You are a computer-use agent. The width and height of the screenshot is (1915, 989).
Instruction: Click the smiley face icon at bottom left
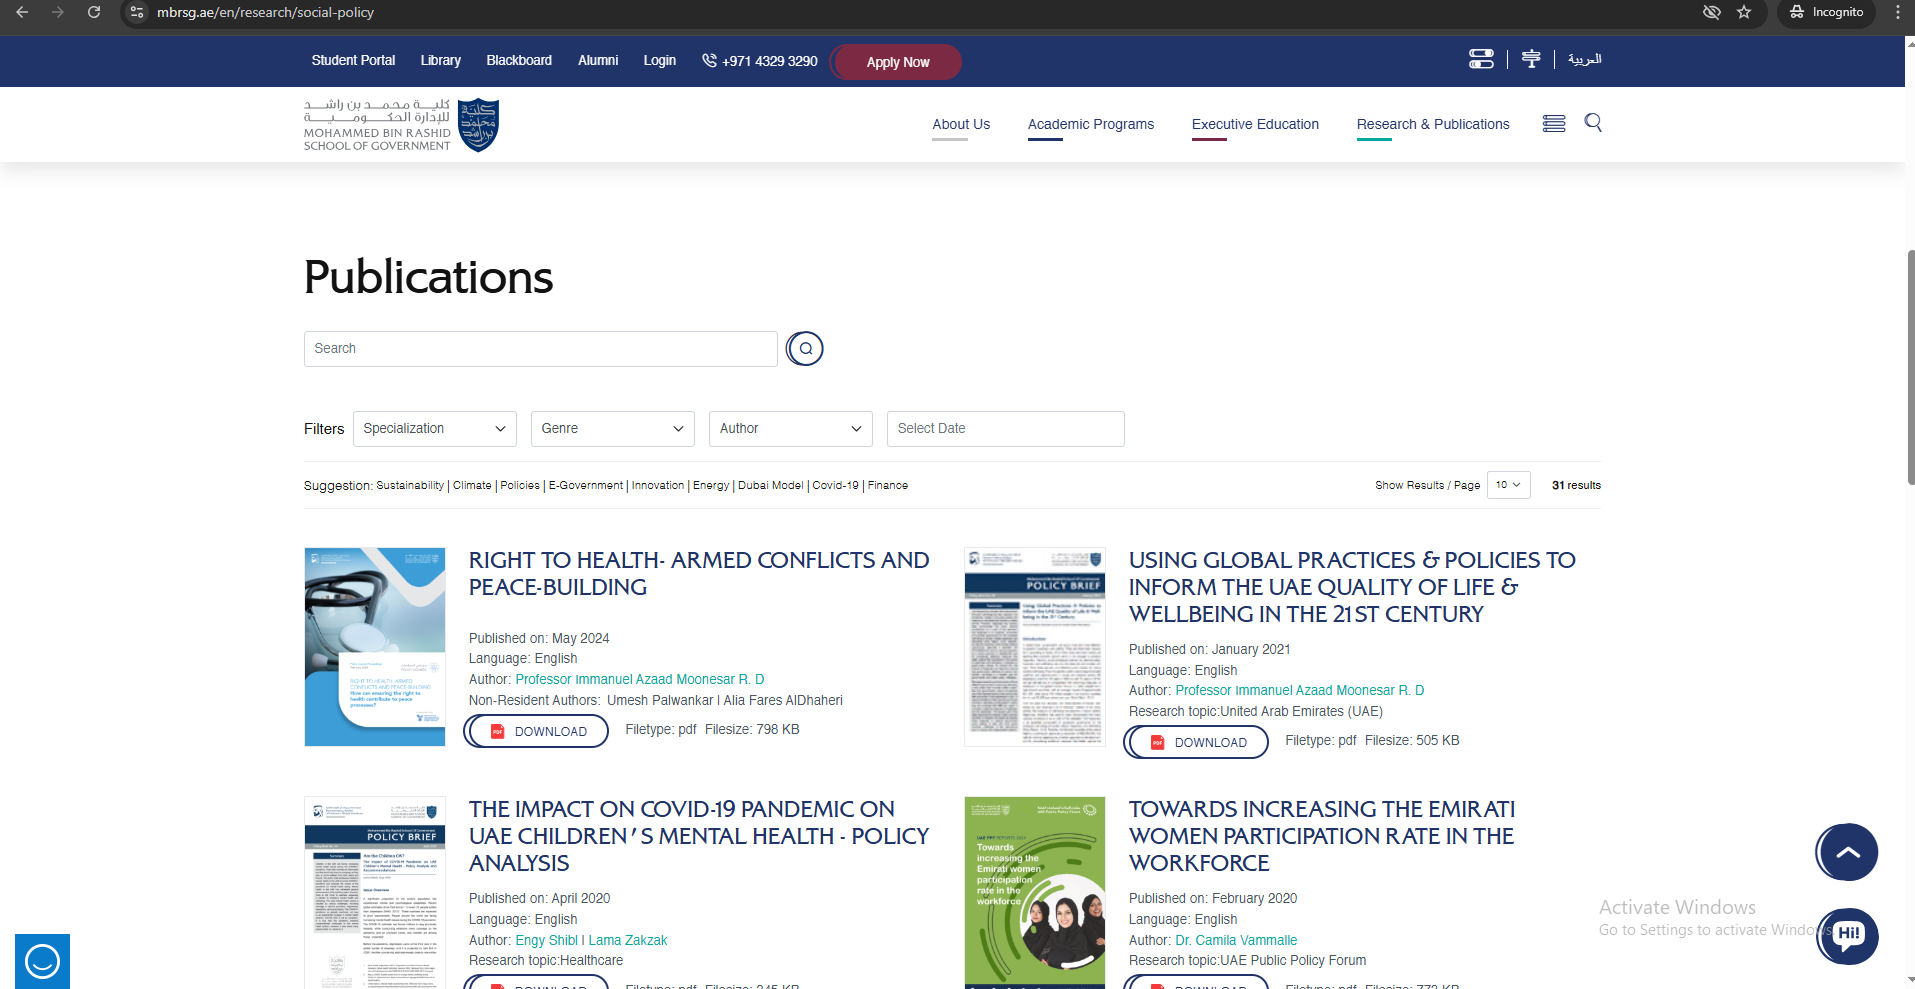[42, 961]
